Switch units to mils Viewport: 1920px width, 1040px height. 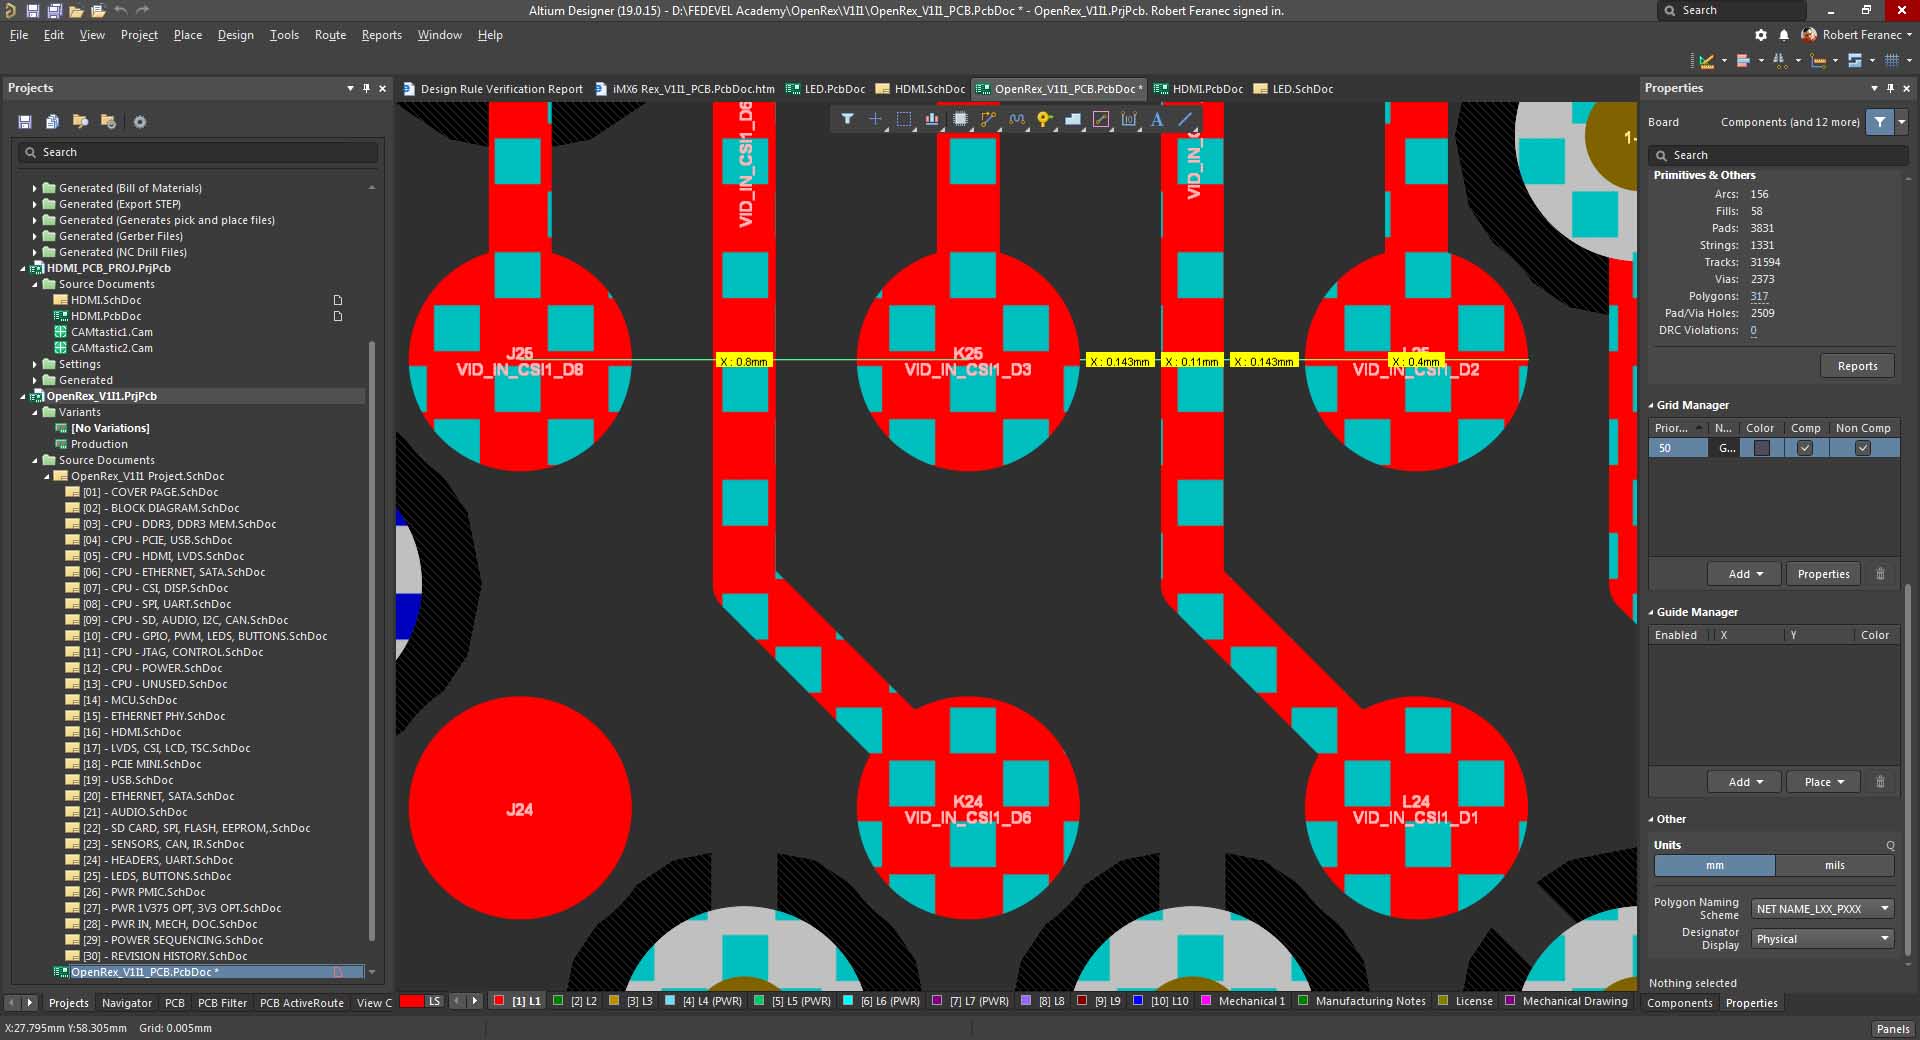click(1834, 866)
